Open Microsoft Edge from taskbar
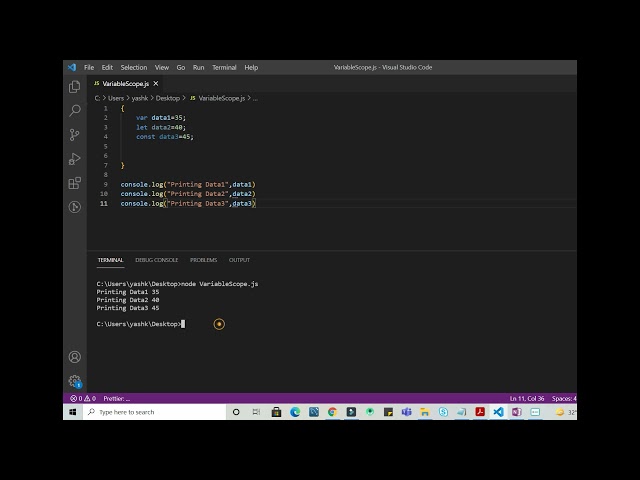640x480 pixels. pos(295,412)
